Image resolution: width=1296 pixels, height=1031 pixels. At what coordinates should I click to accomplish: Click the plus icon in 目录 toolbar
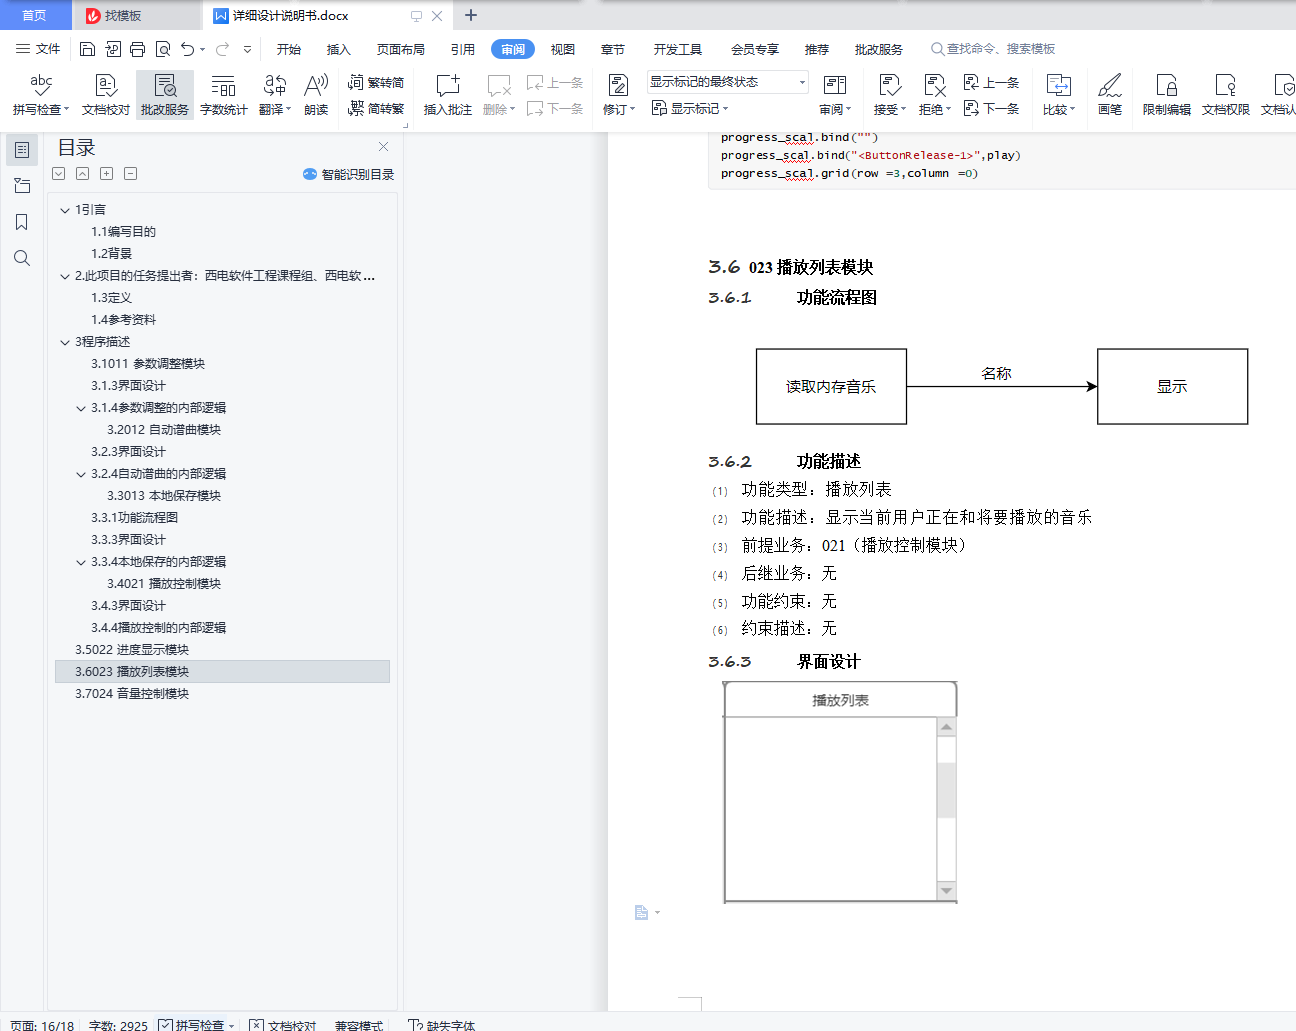pyautogui.click(x=106, y=174)
